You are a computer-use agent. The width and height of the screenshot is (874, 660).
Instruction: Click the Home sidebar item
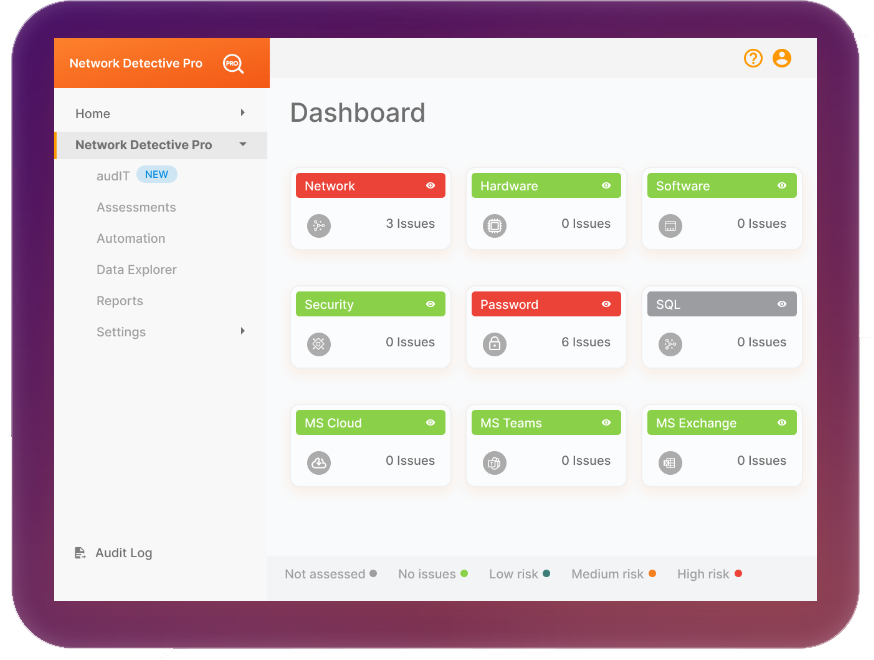point(93,114)
